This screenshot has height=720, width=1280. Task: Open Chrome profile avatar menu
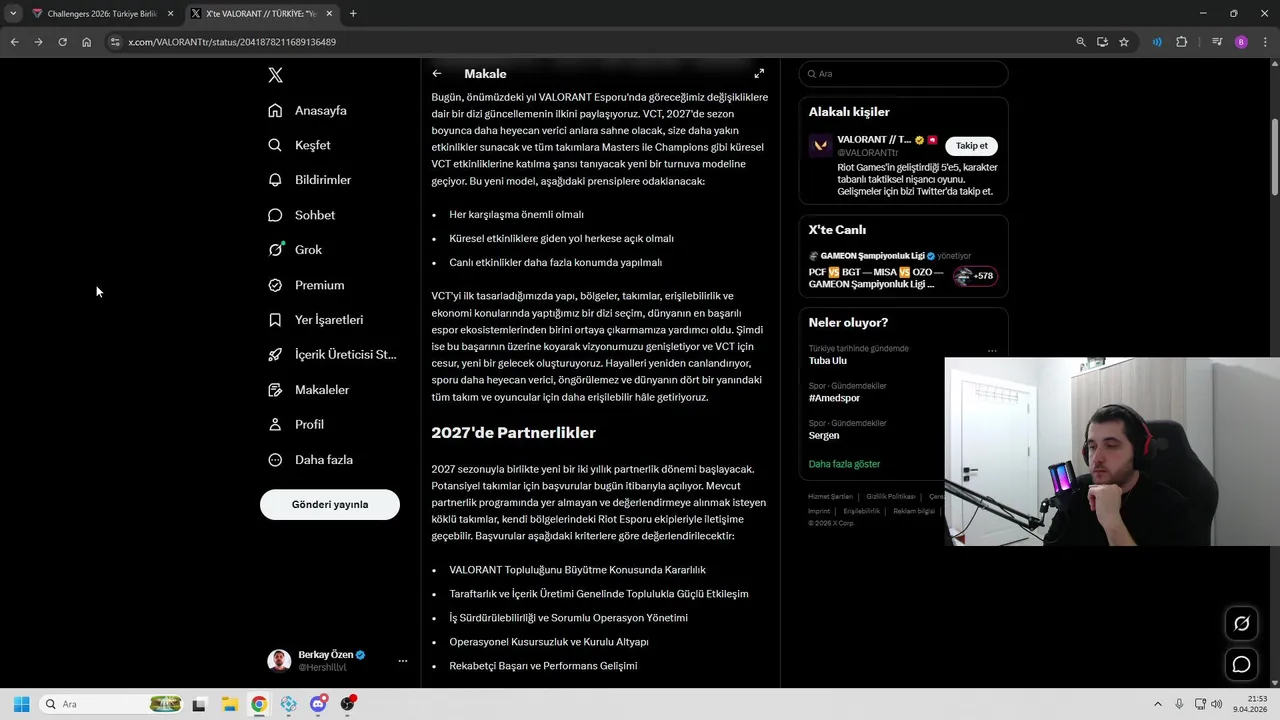pos(1241,42)
